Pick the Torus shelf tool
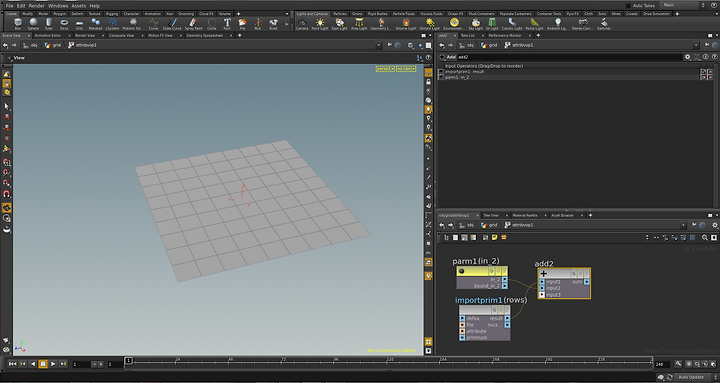This screenshot has width=720, height=383. (64, 23)
